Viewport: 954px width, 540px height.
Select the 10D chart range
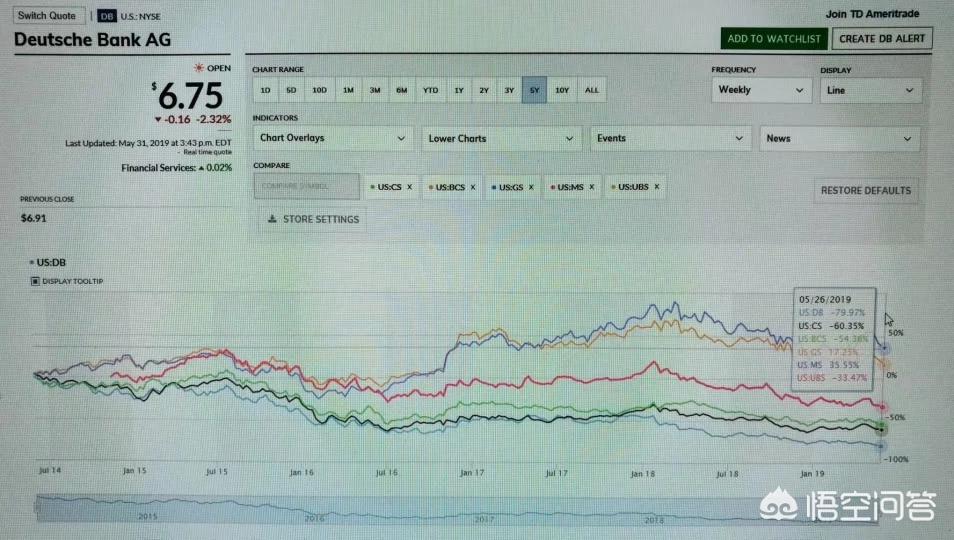319,90
